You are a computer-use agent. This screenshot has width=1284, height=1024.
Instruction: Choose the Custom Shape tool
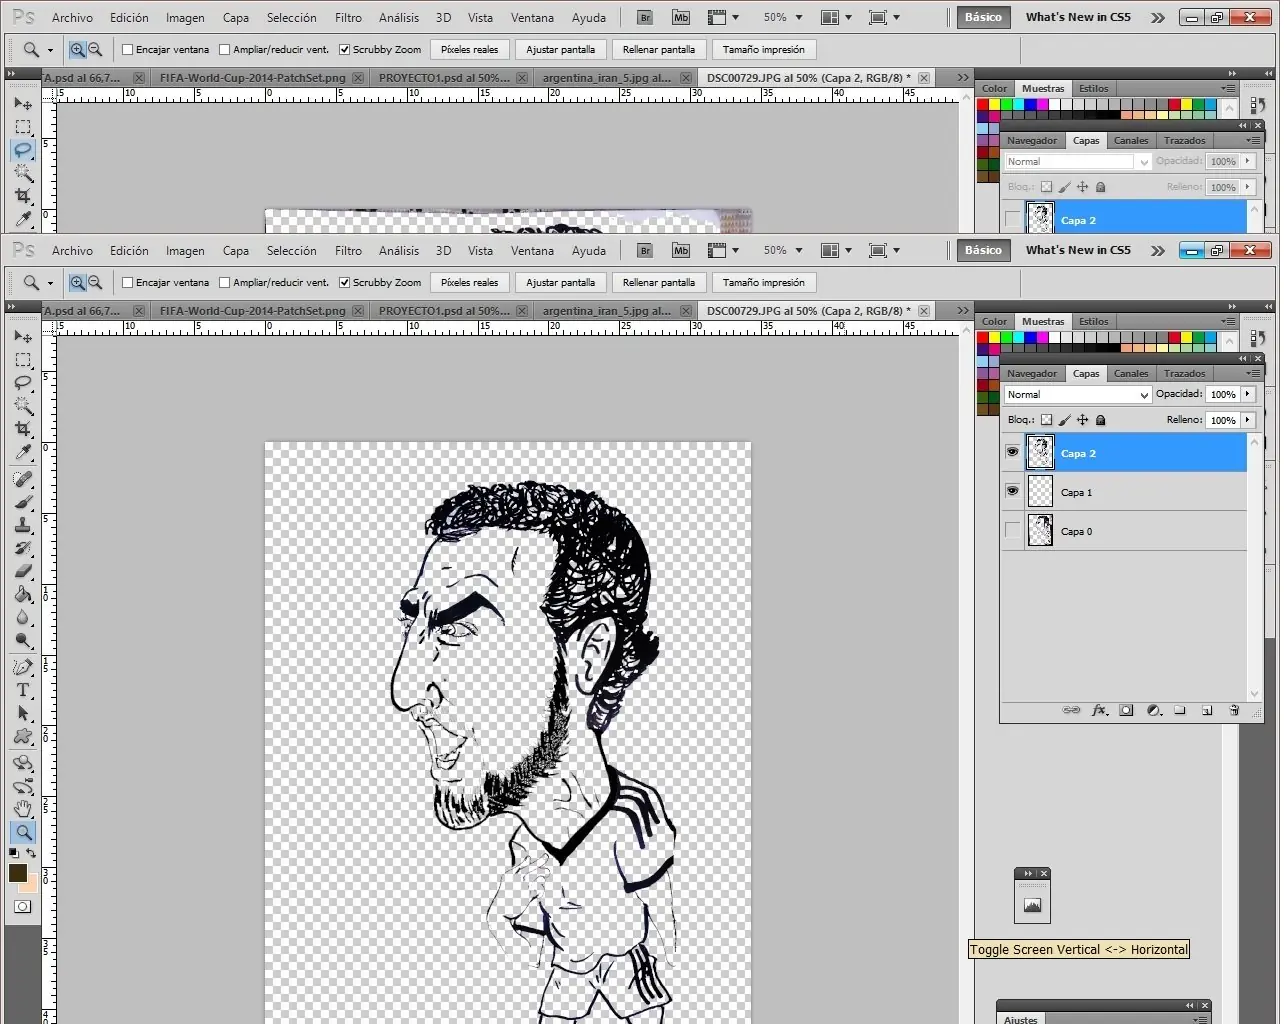click(23, 737)
